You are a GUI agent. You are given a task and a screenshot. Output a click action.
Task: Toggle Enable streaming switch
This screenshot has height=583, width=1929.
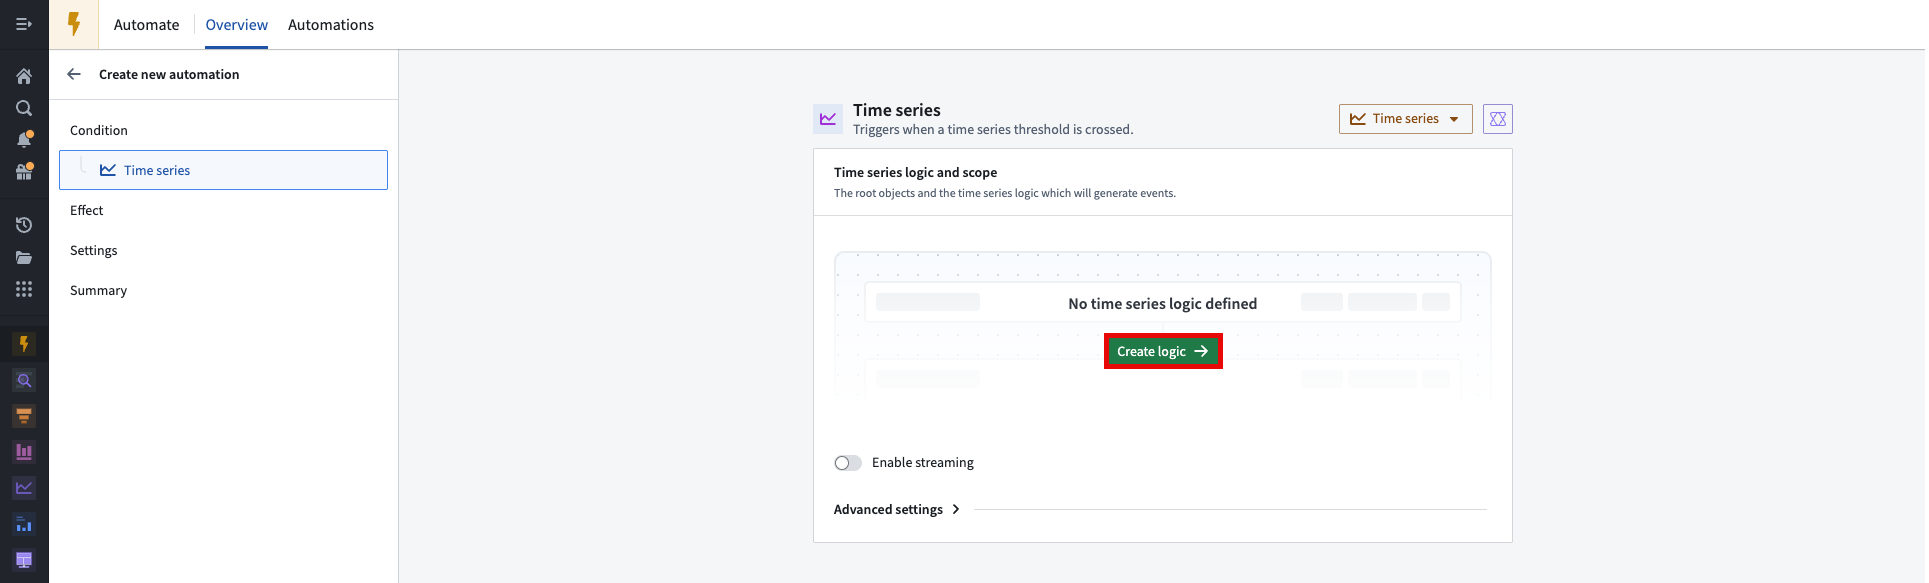click(848, 463)
